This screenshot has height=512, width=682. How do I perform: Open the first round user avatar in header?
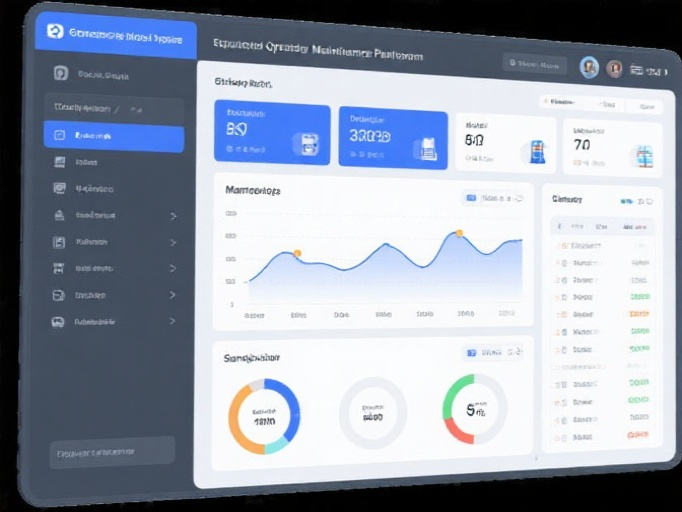[x=589, y=67]
